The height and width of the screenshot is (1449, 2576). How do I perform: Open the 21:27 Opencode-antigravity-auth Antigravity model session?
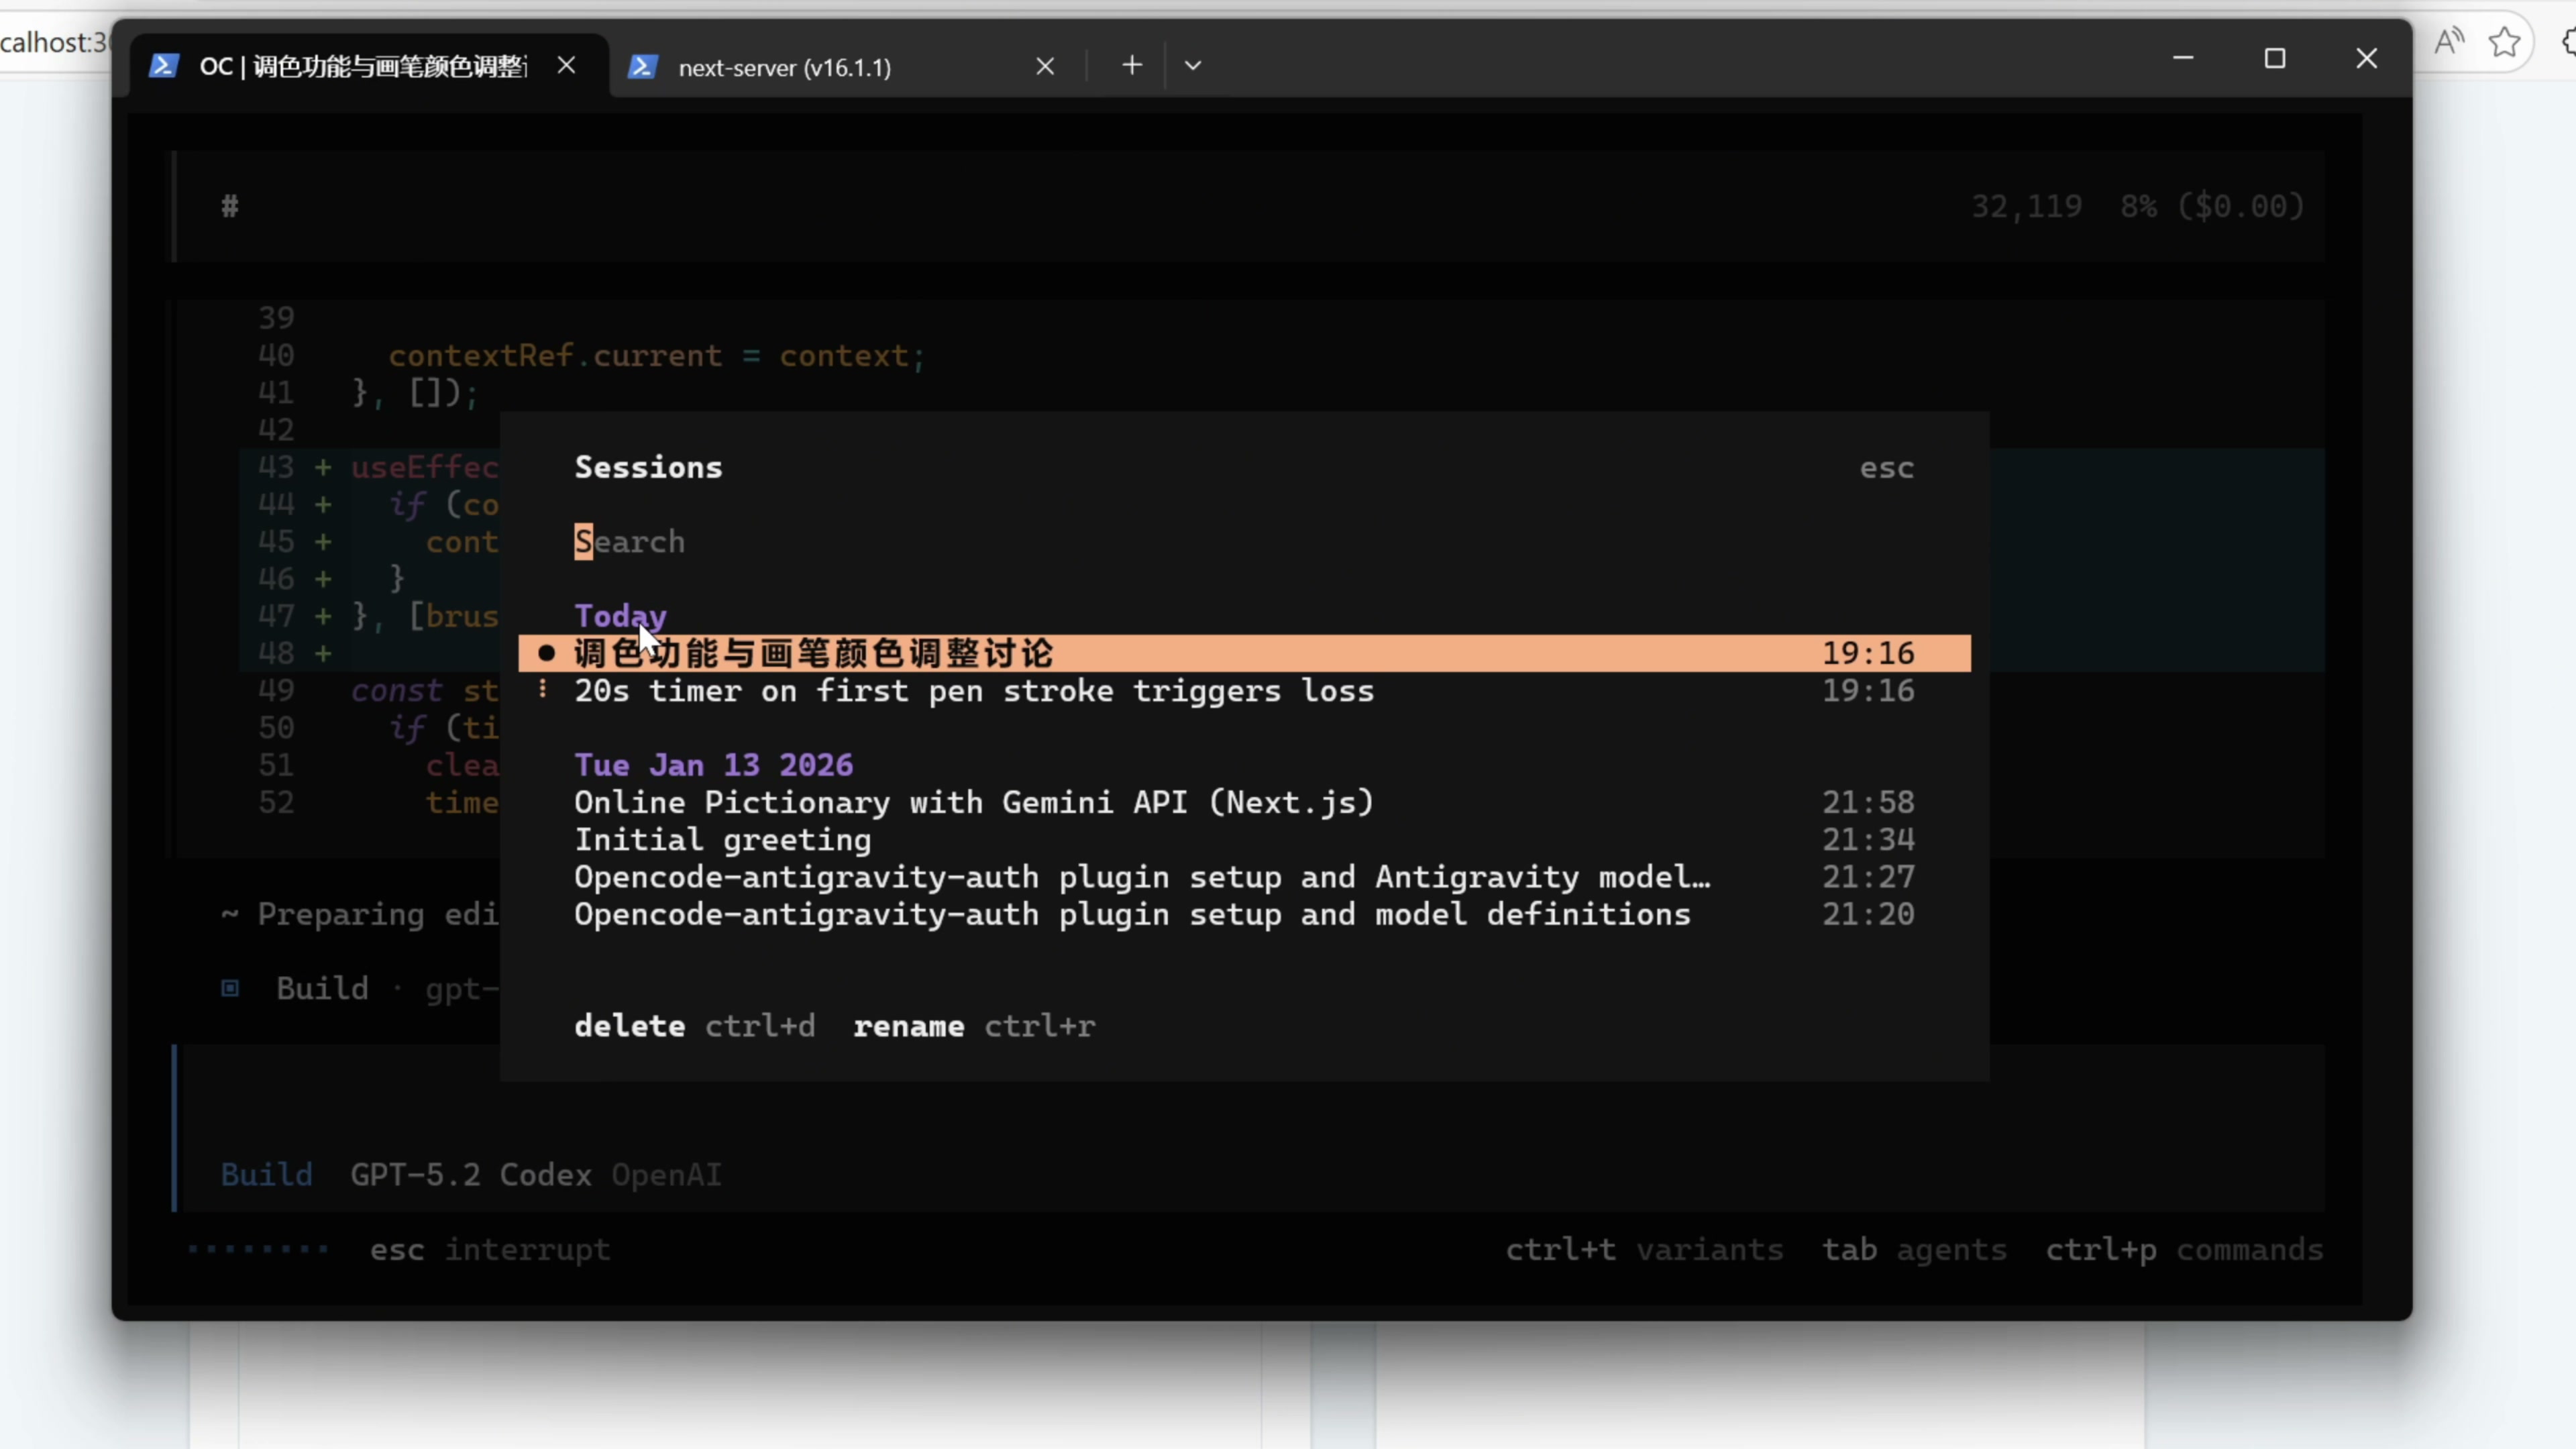(1141, 877)
